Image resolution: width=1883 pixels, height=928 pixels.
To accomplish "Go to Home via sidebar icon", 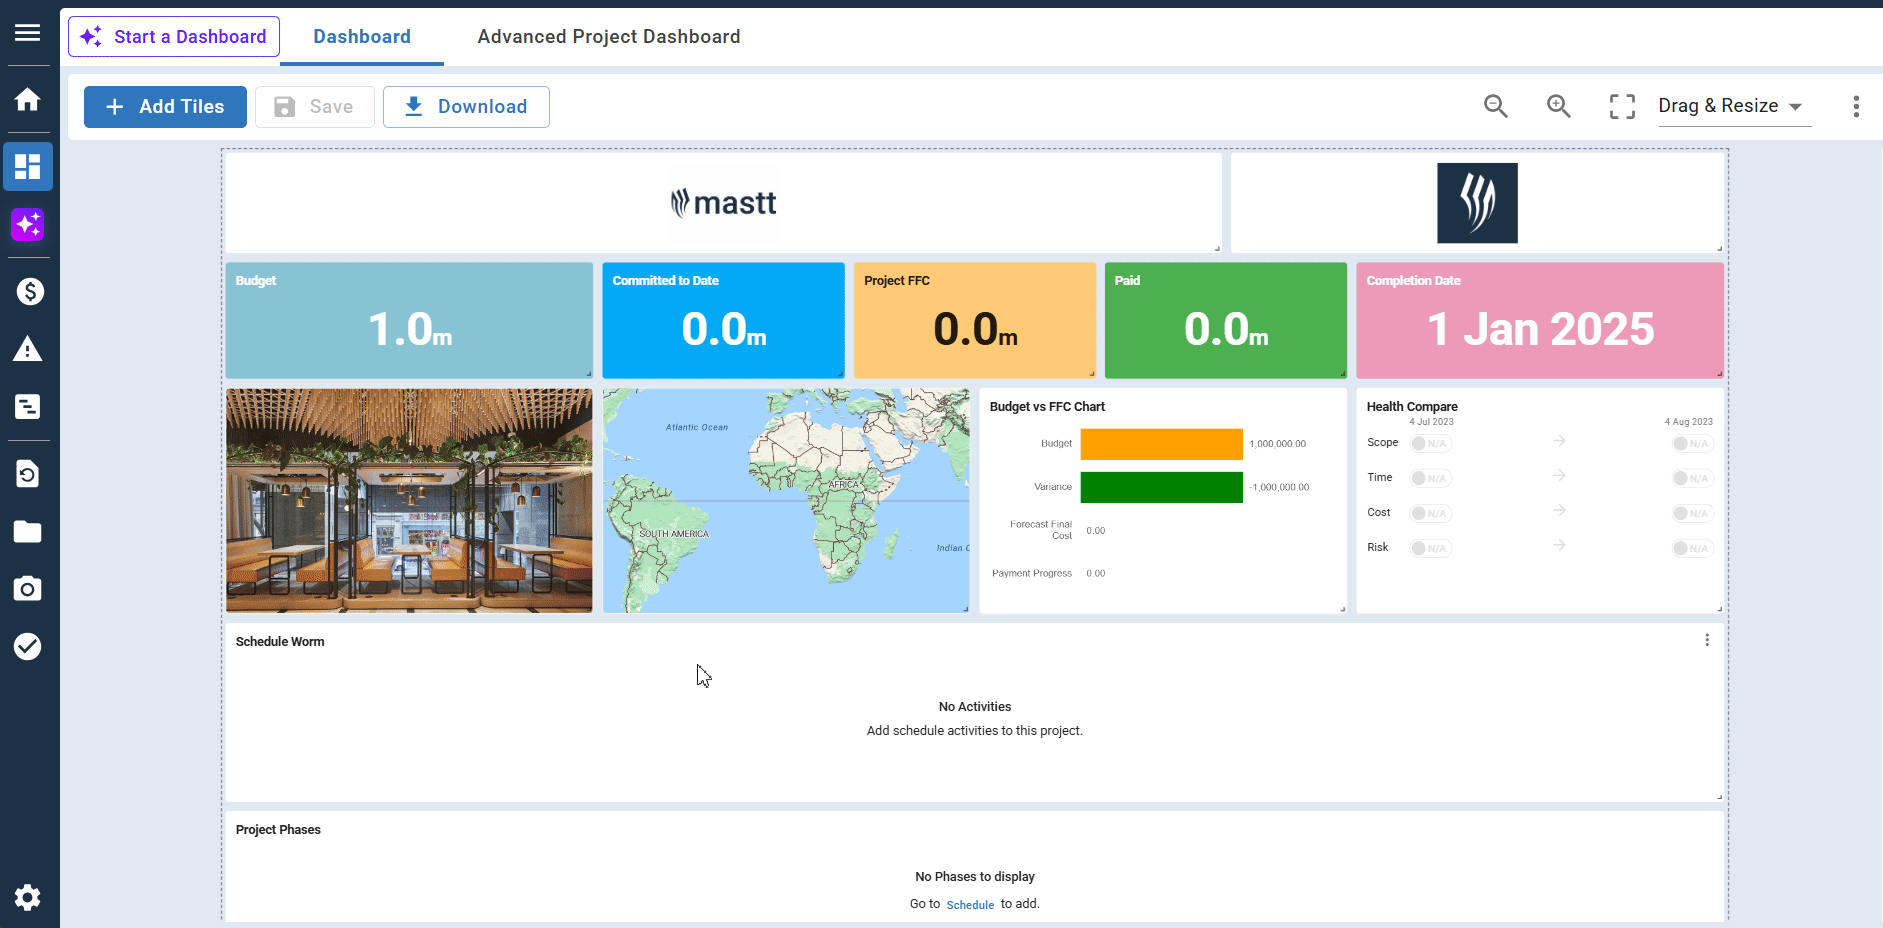I will click(x=28, y=99).
